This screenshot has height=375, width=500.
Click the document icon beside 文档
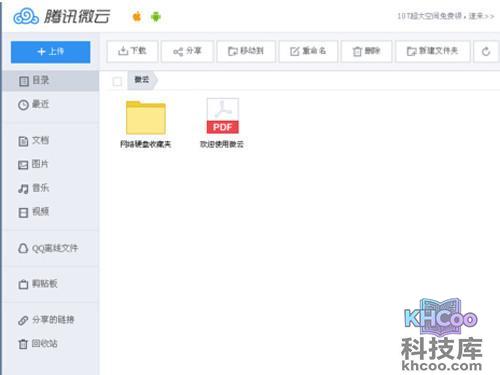pyautogui.click(x=23, y=141)
